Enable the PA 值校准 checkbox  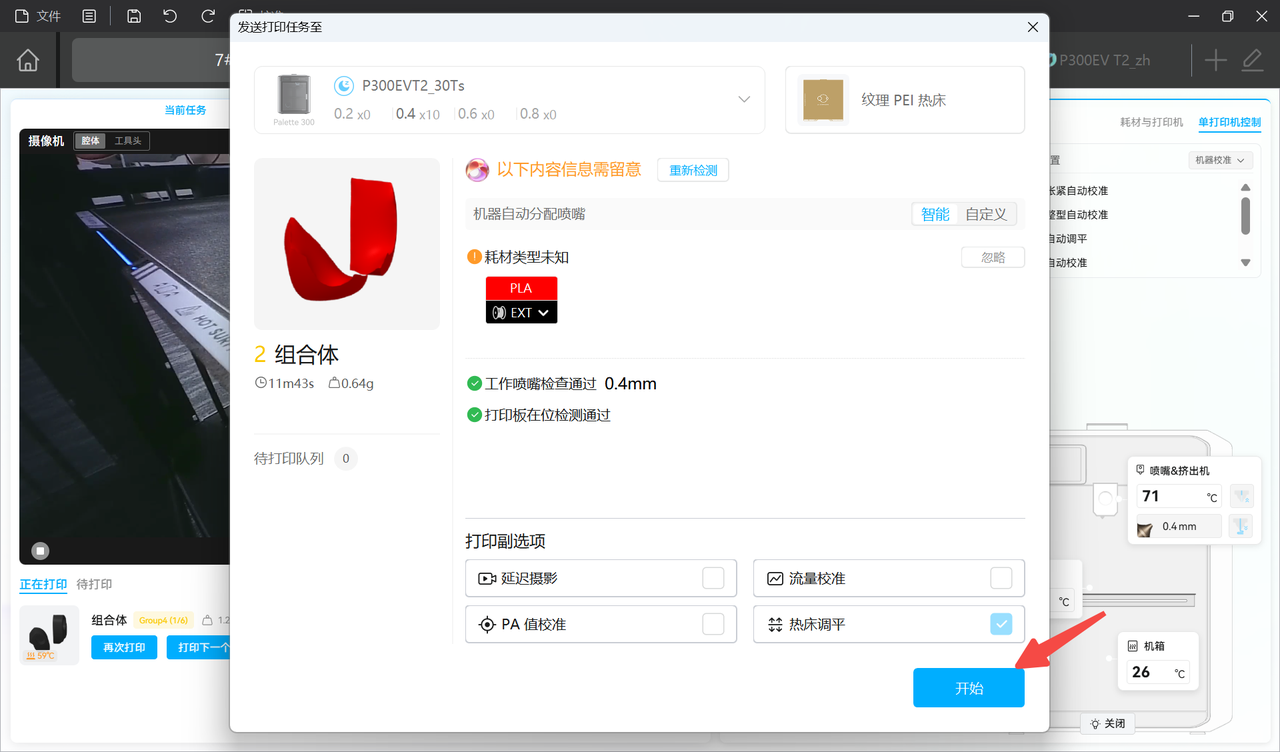click(713, 624)
